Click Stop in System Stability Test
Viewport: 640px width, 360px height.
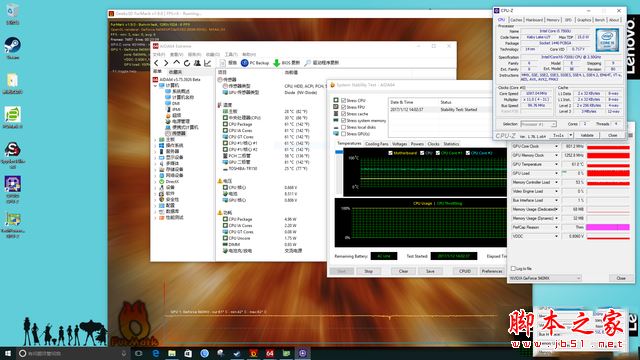click(x=369, y=271)
